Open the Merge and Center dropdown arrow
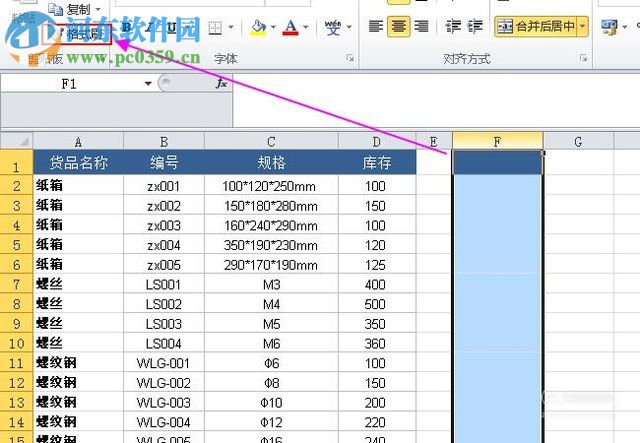Viewport: 640px width, 443px height. 583,27
